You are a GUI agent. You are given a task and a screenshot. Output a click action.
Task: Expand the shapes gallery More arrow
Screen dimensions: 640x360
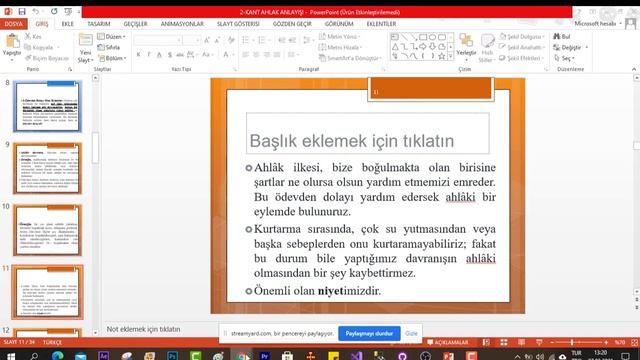[x=451, y=57]
